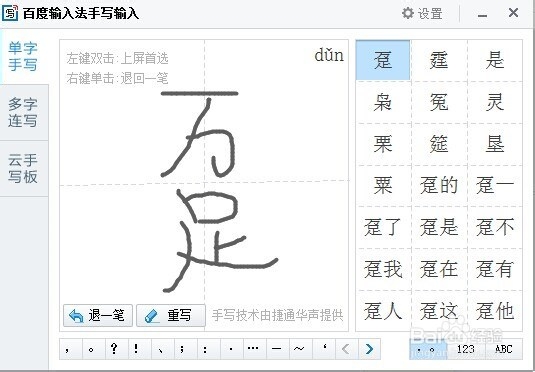Screen dimensions: 535x372
Task: Pick the phrase candidate 趸人
Action: (383, 311)
